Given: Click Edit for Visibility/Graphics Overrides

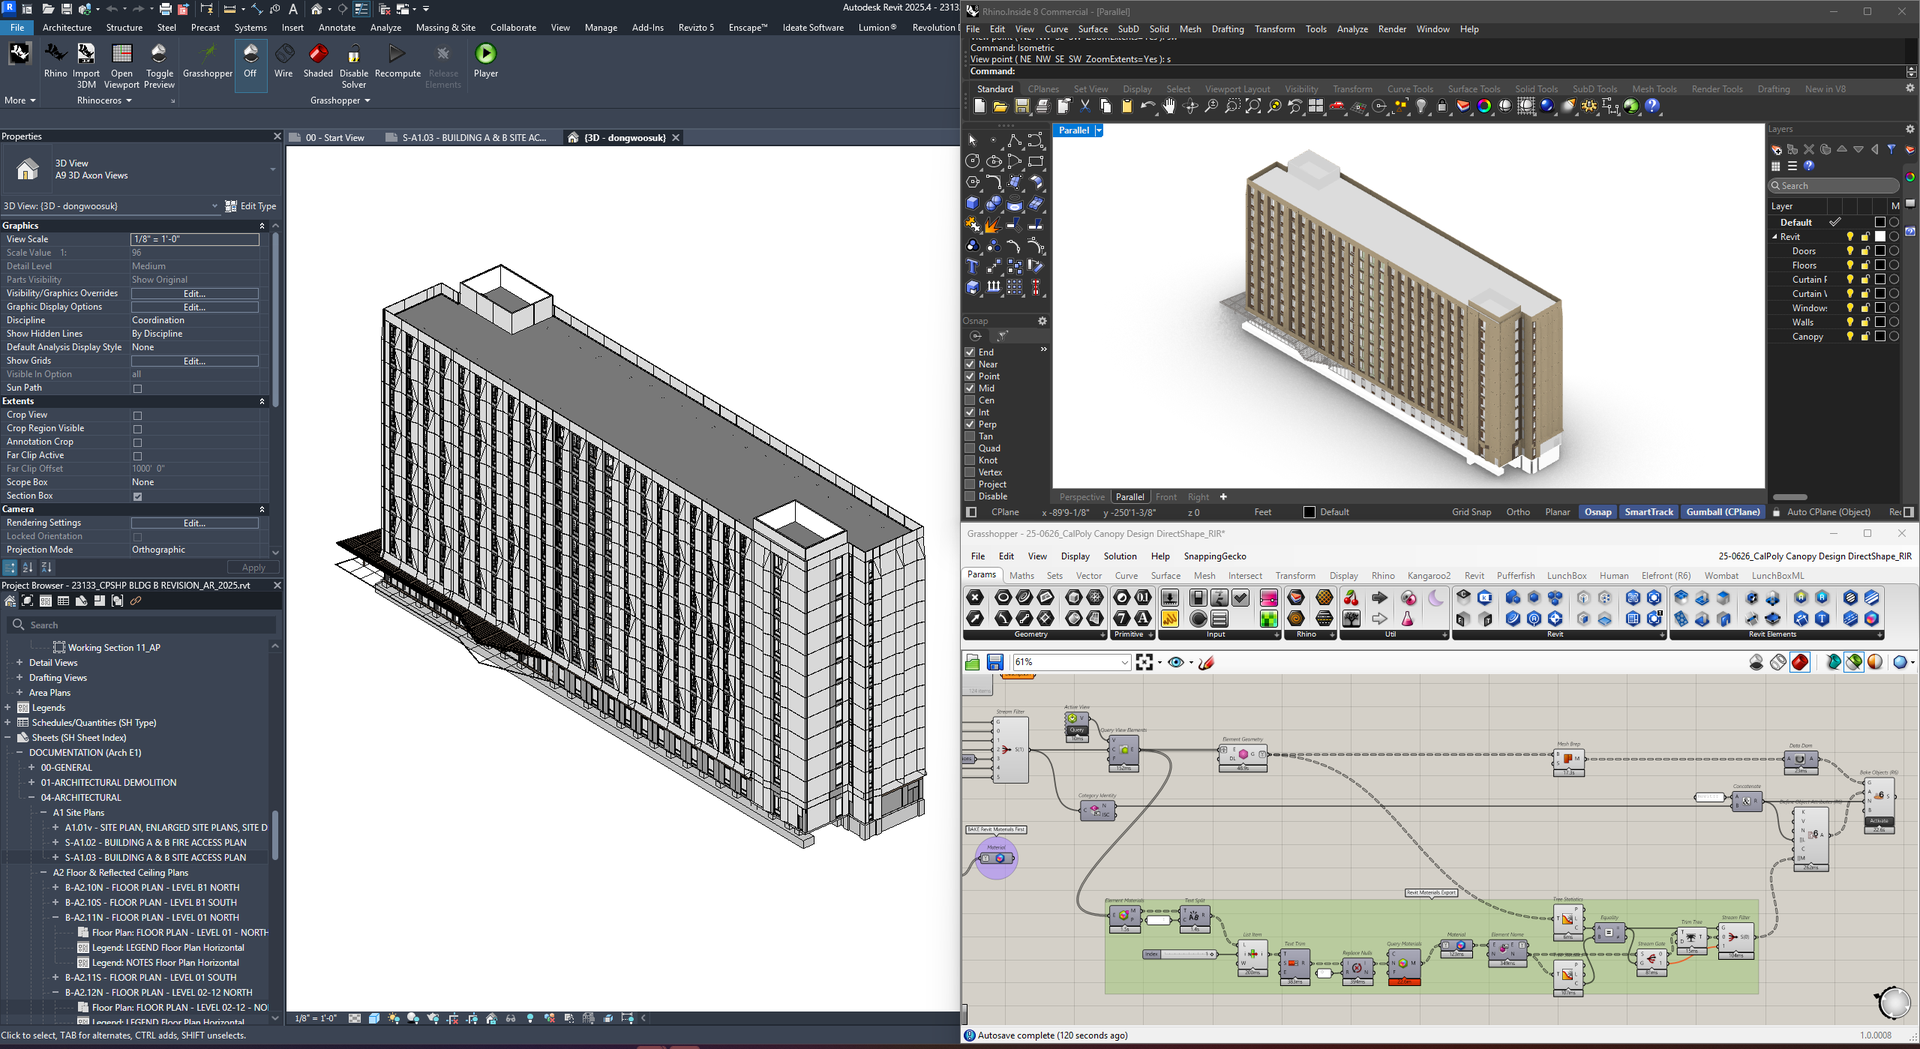Looking at the screenshot, I should (194, 294).
